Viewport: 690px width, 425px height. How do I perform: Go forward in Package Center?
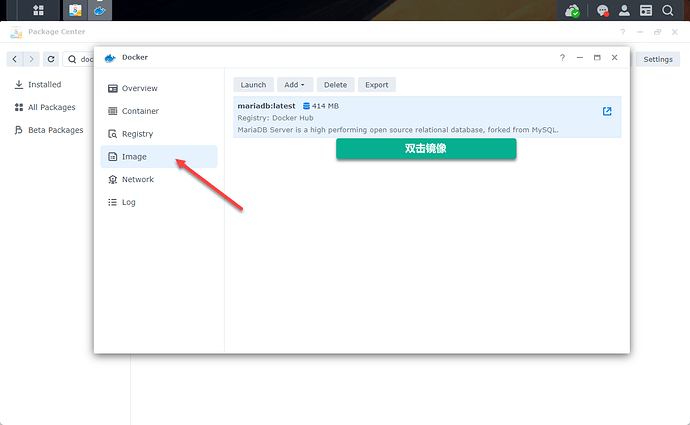pyautogui.click(x=31, y=59)
